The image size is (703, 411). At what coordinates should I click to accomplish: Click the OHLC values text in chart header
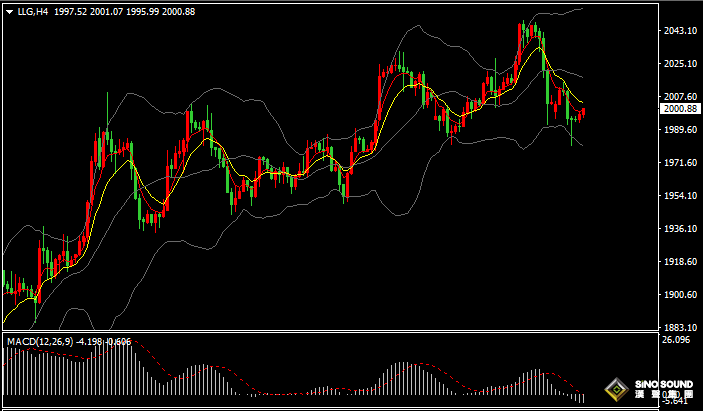coord(124,11)
